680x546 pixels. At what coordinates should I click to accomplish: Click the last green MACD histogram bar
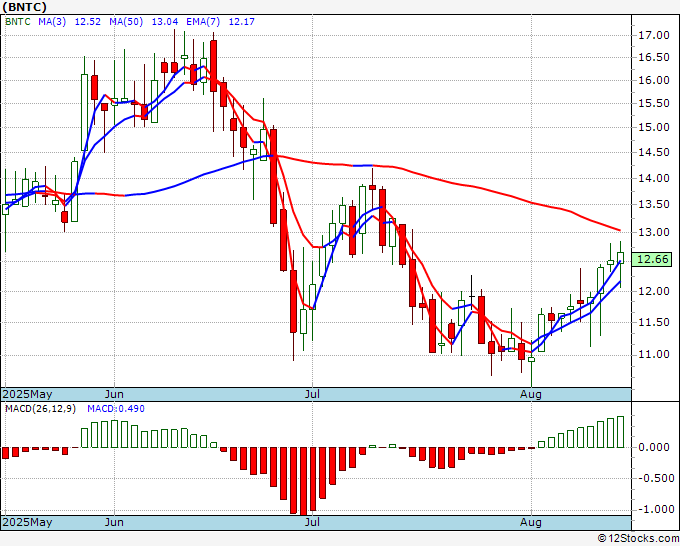point(620,432)
